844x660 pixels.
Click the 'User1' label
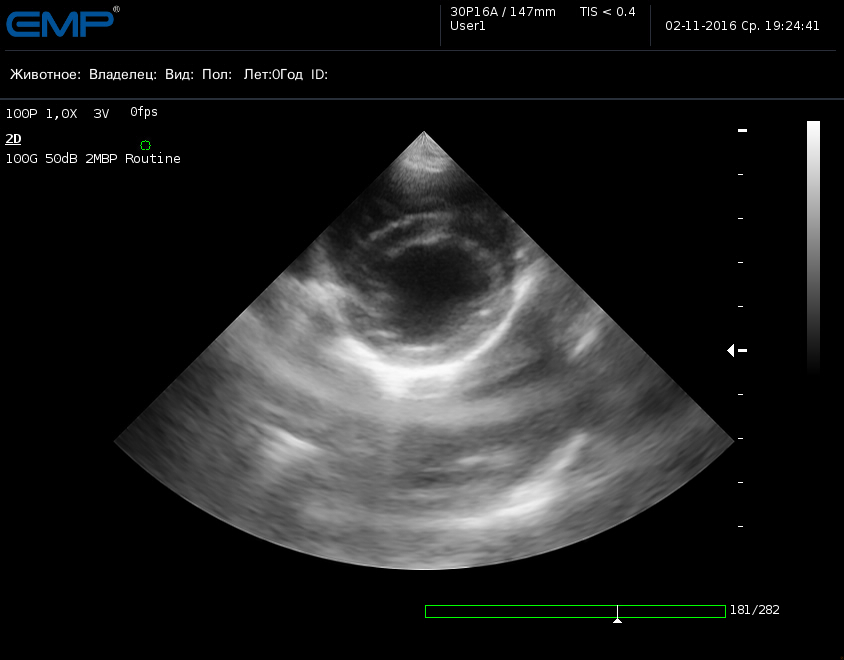click(x=468, y=26)
